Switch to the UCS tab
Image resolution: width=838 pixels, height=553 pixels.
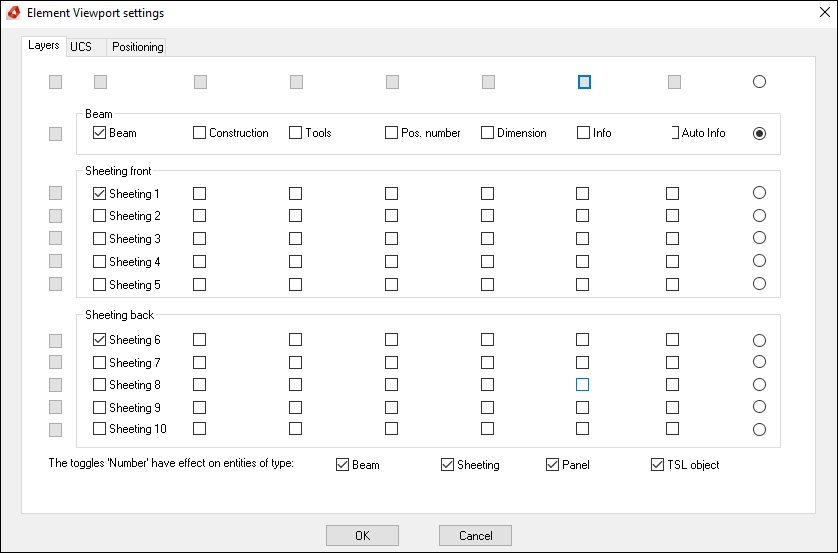tap(86, 47)
